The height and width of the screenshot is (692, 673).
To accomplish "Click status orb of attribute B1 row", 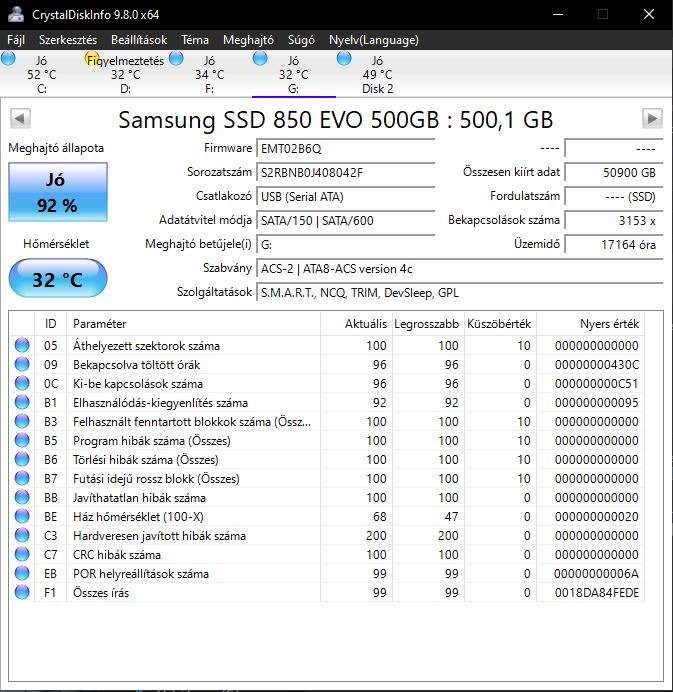I will [x=22, y=402].
